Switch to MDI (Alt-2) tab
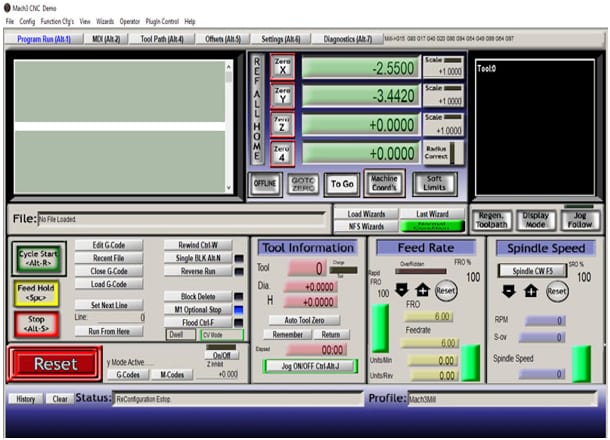 (x=106, y=39)
